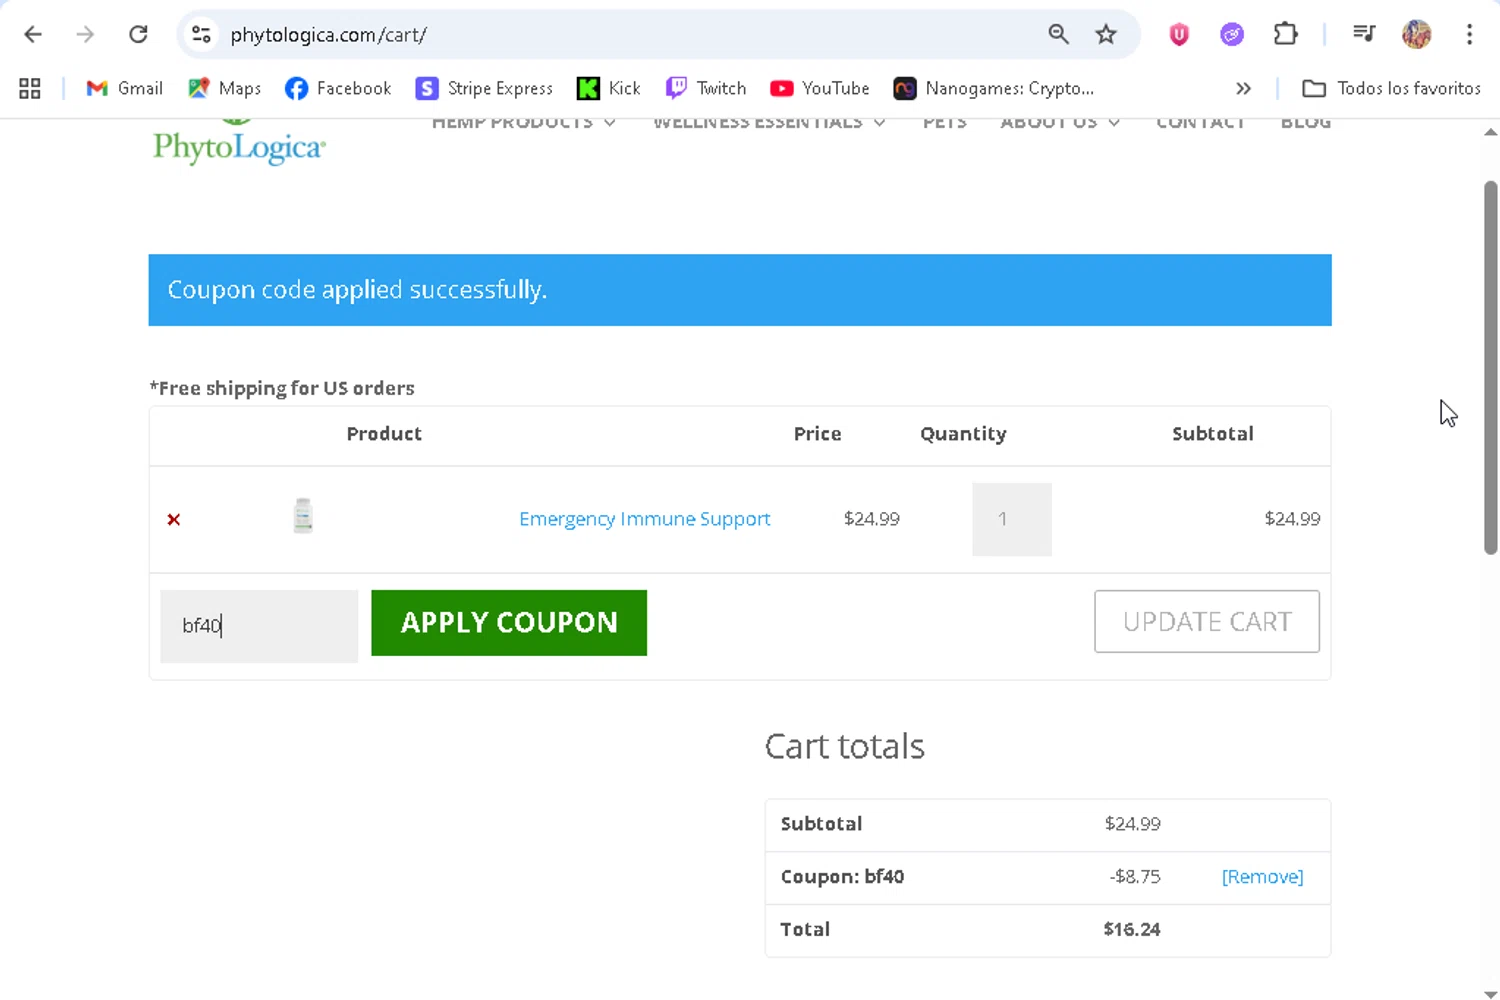Go back to the previous page

coord(33,35)
